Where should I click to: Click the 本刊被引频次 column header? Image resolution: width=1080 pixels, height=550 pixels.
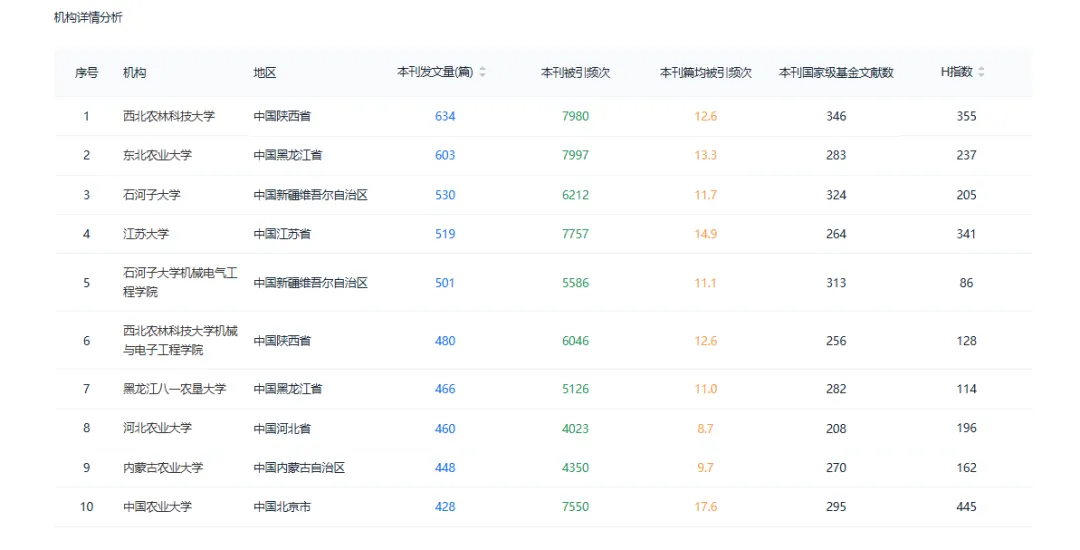click(x=575, y=72)
